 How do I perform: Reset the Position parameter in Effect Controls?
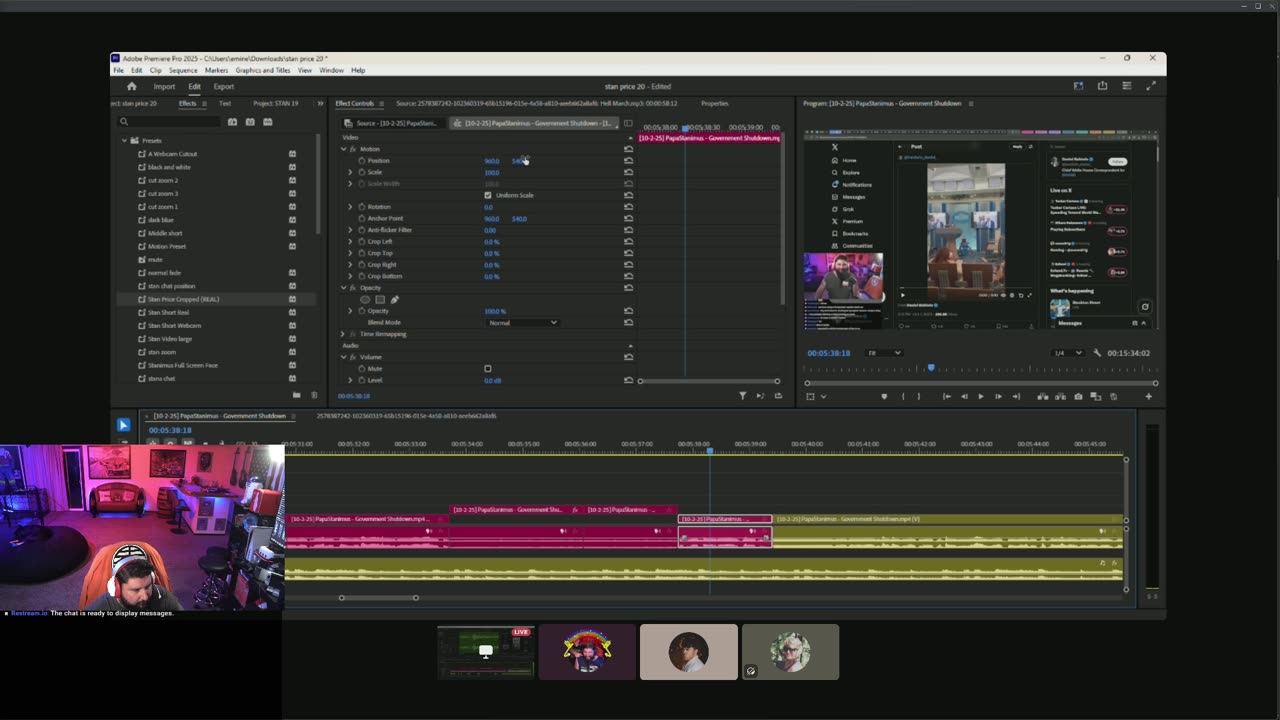tap(628, 161)
